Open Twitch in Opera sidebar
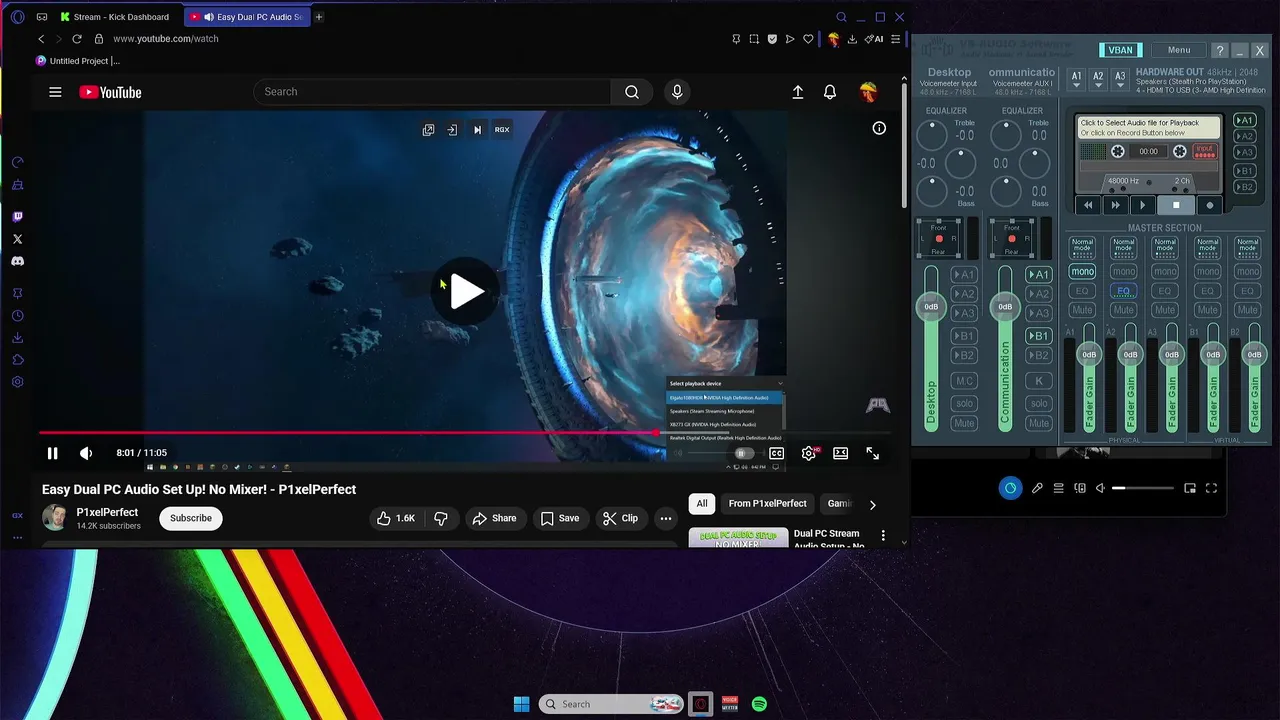Image resolution: width=1280 pixels, height=720 pixels. click(17, 216)
